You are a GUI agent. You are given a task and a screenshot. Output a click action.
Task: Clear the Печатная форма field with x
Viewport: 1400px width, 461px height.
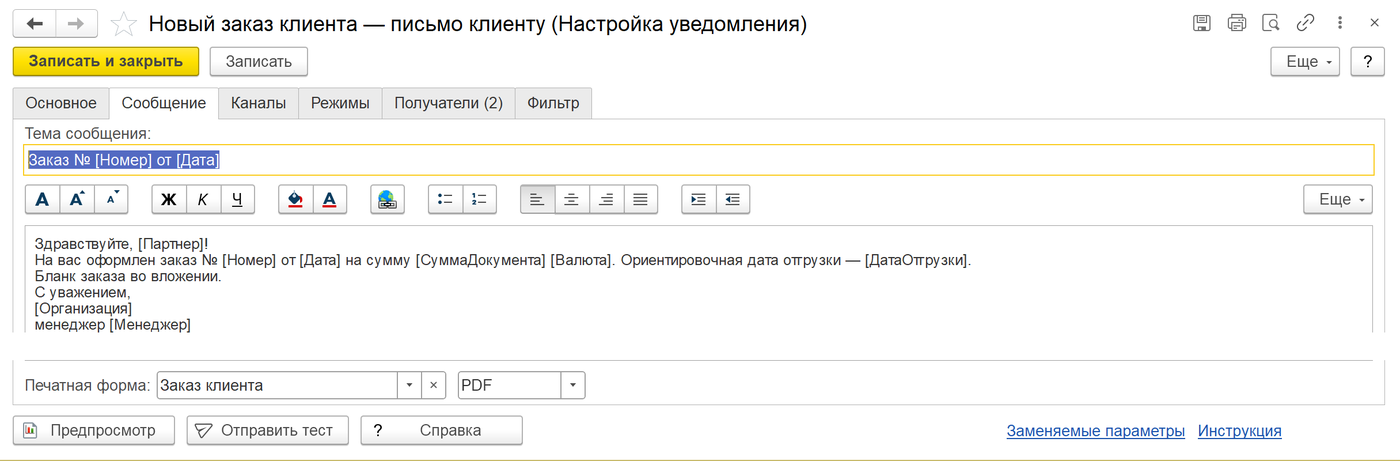[433, 385]
